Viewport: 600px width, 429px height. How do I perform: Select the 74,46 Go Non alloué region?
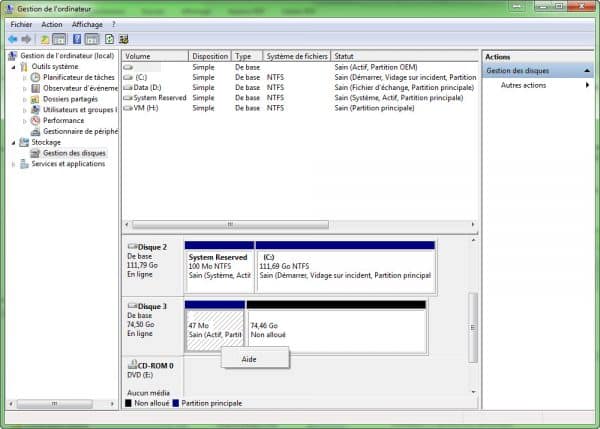[x=336, y=328]
